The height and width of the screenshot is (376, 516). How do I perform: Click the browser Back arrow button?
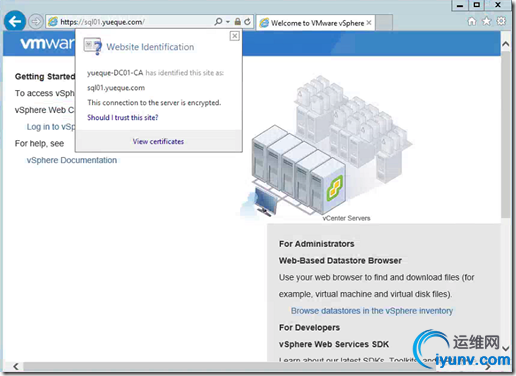[15, 21]
